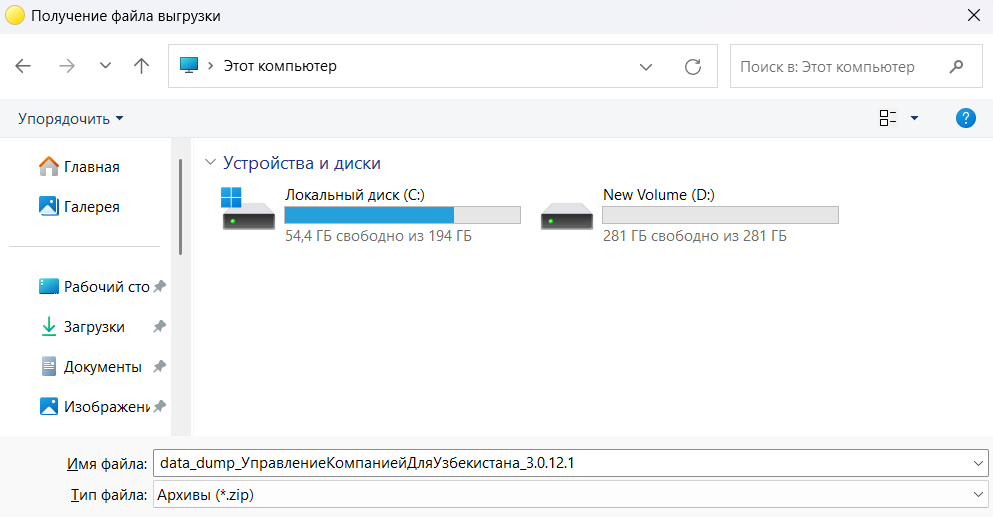This screenshot has height=517, width=993.
Task: Click the Back navigation arrow
Action: (x=24, y=67)
